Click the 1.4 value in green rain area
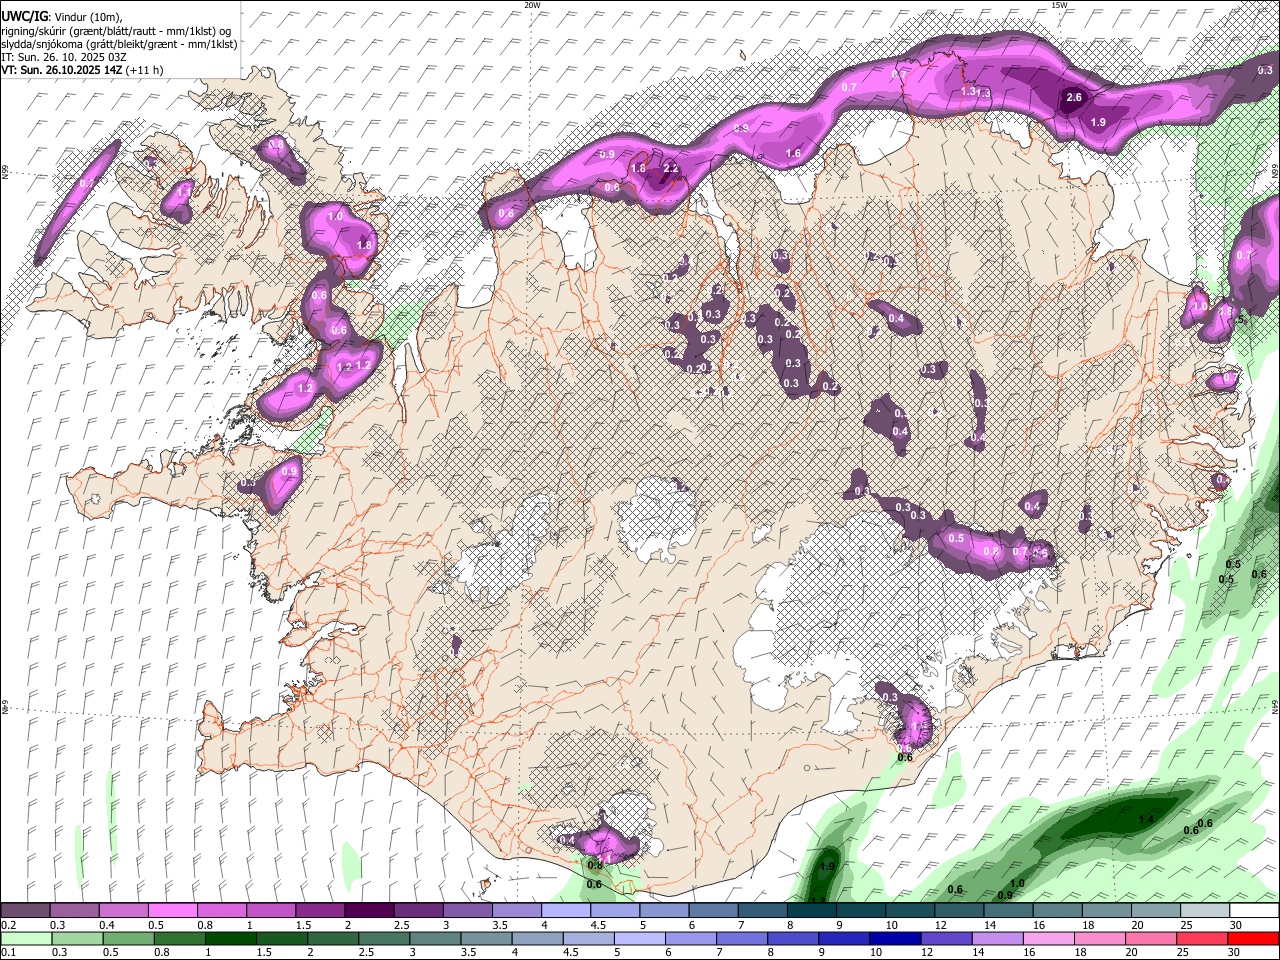1280x960 pixels. [x=1146, y=820]
